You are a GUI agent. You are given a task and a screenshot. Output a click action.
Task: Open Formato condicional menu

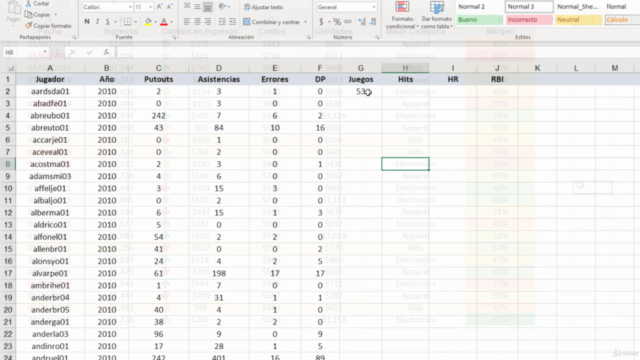(x=402, y=15)
